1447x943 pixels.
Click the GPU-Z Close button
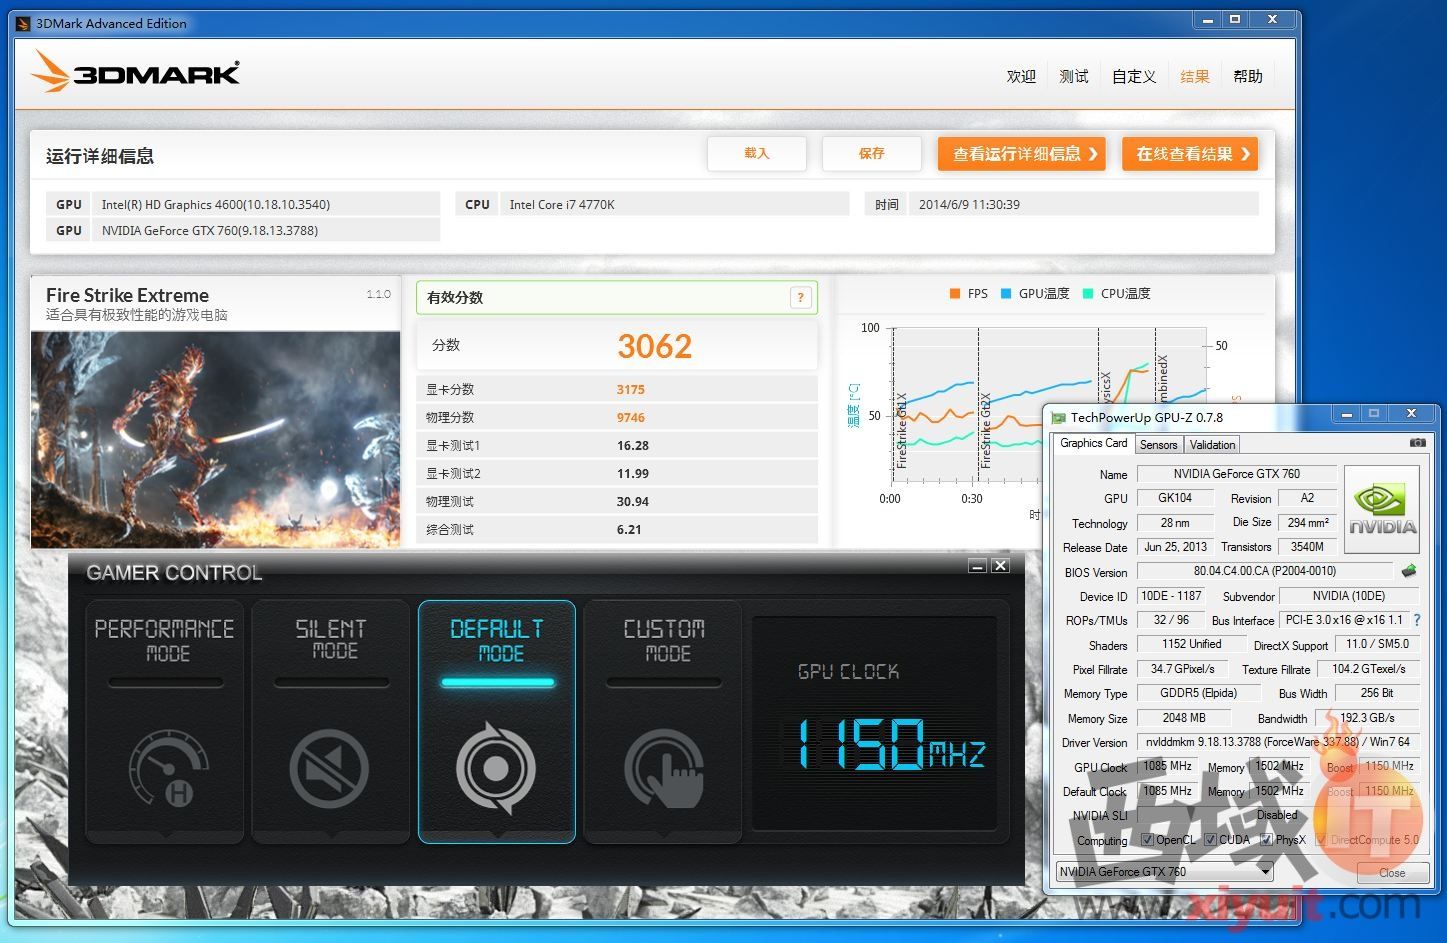point(1392,873)
